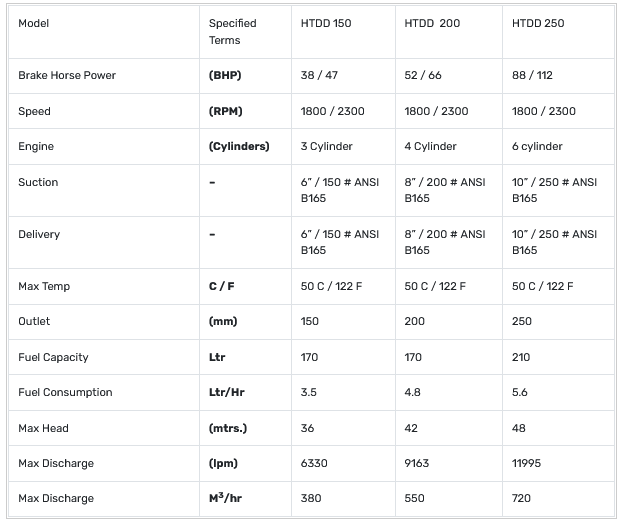Click the Specified Terms header cell

click(232, 31)
